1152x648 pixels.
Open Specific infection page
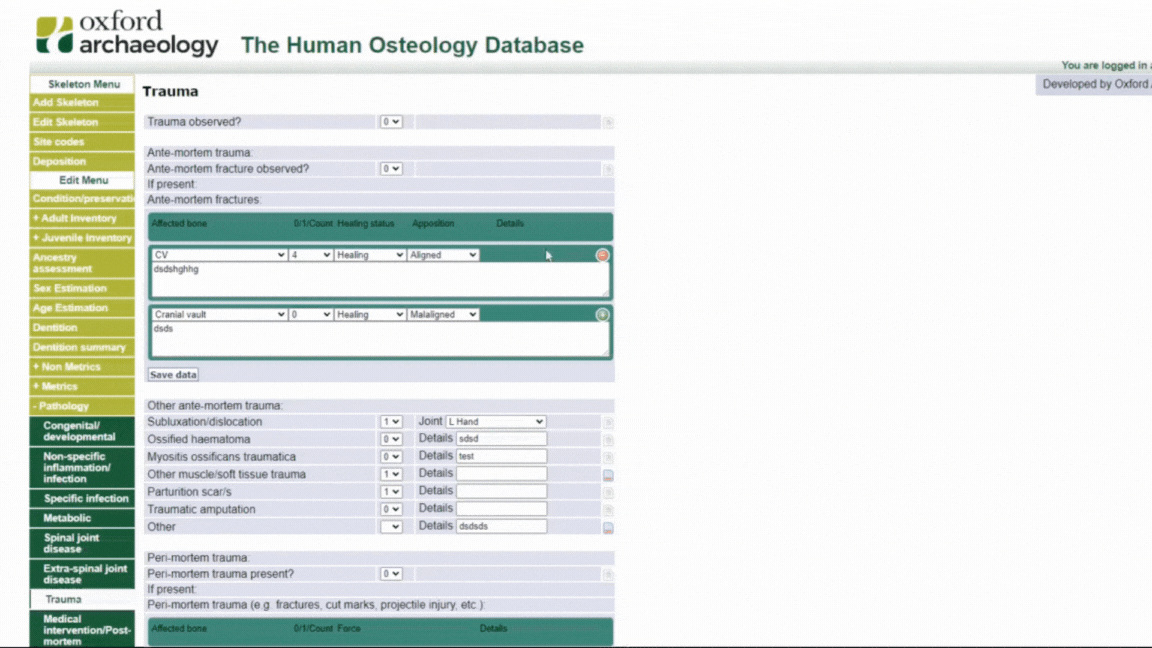pyautogui.click(x=82, y=498)
